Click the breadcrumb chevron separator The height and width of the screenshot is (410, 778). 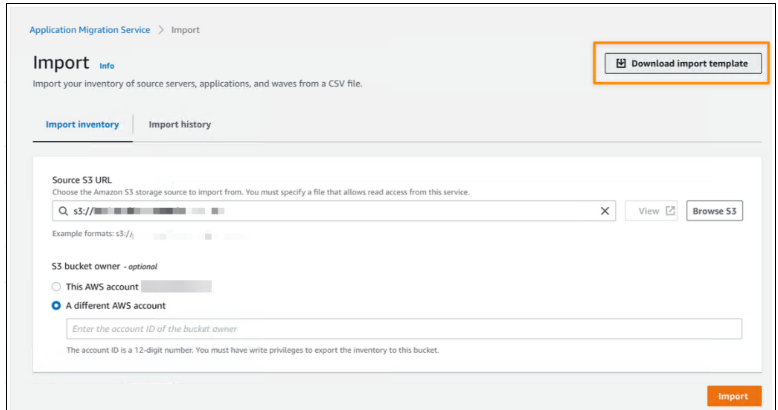point(161,30)
